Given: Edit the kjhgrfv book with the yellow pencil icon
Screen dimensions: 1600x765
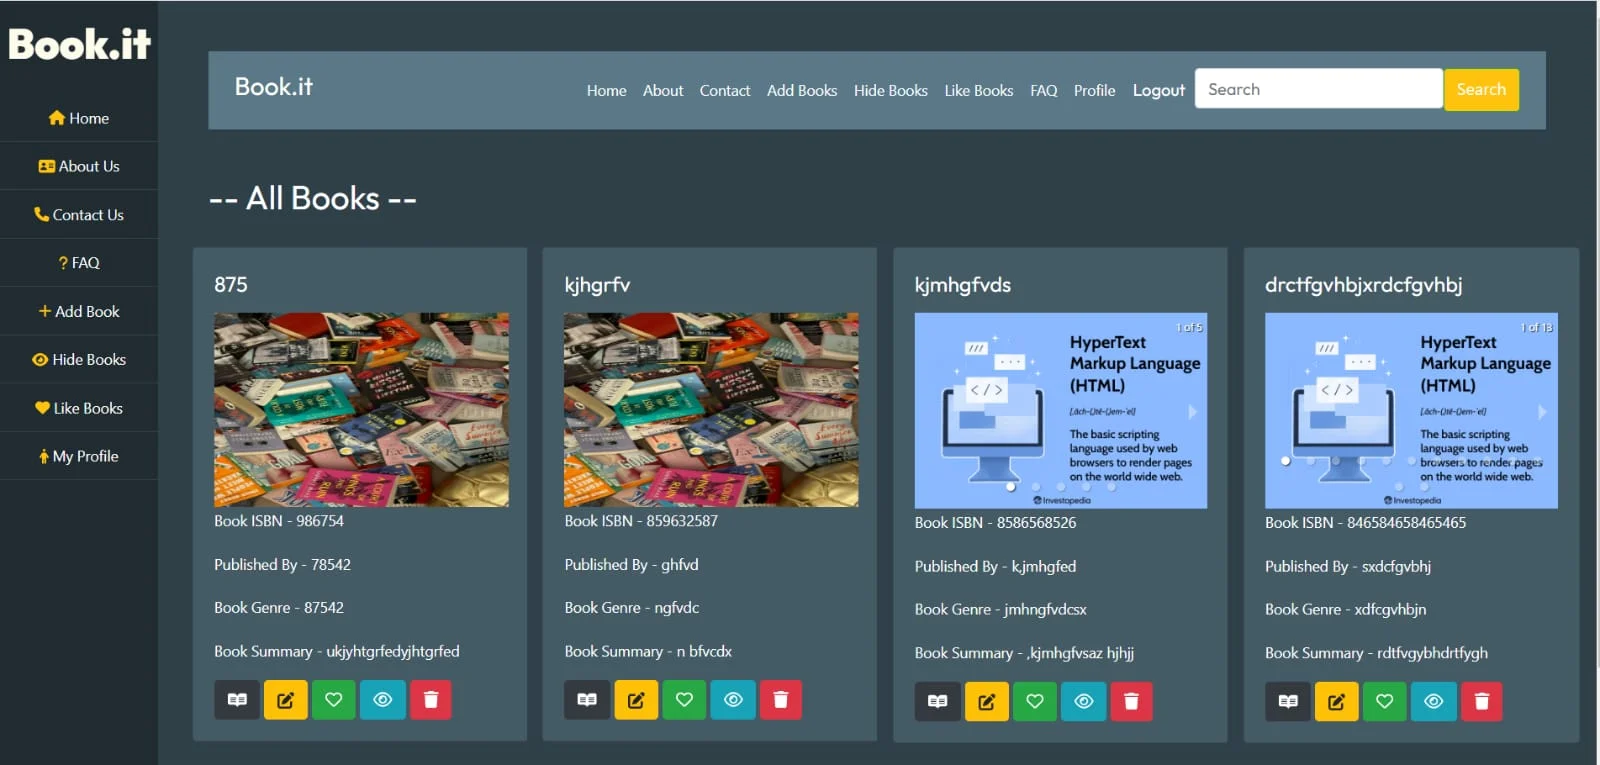Looking at the screenshot, I should [636, 700].
